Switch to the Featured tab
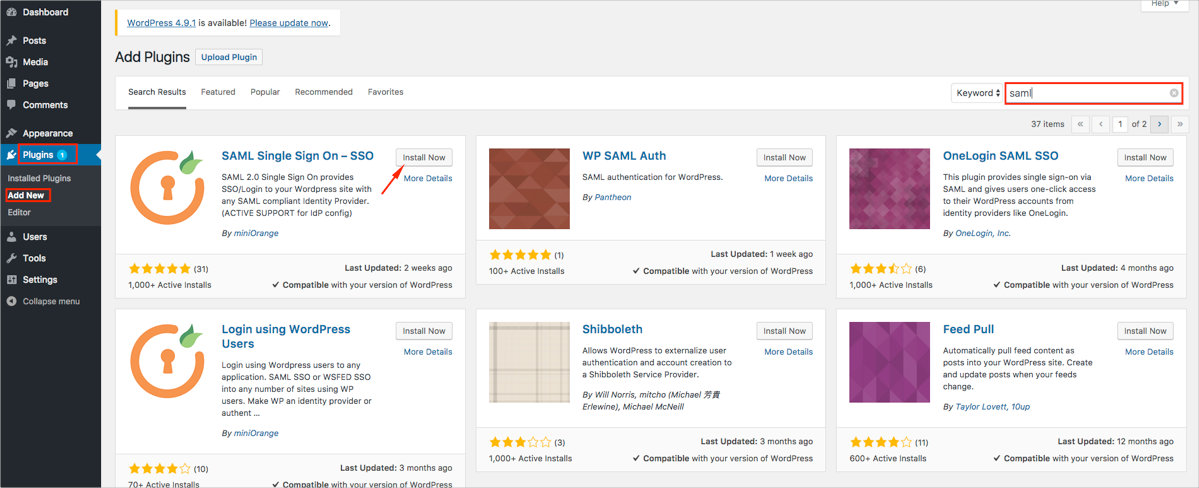The height and width of the screenshot is (488, 1199). pyautogui.click(x=218, y=92)
